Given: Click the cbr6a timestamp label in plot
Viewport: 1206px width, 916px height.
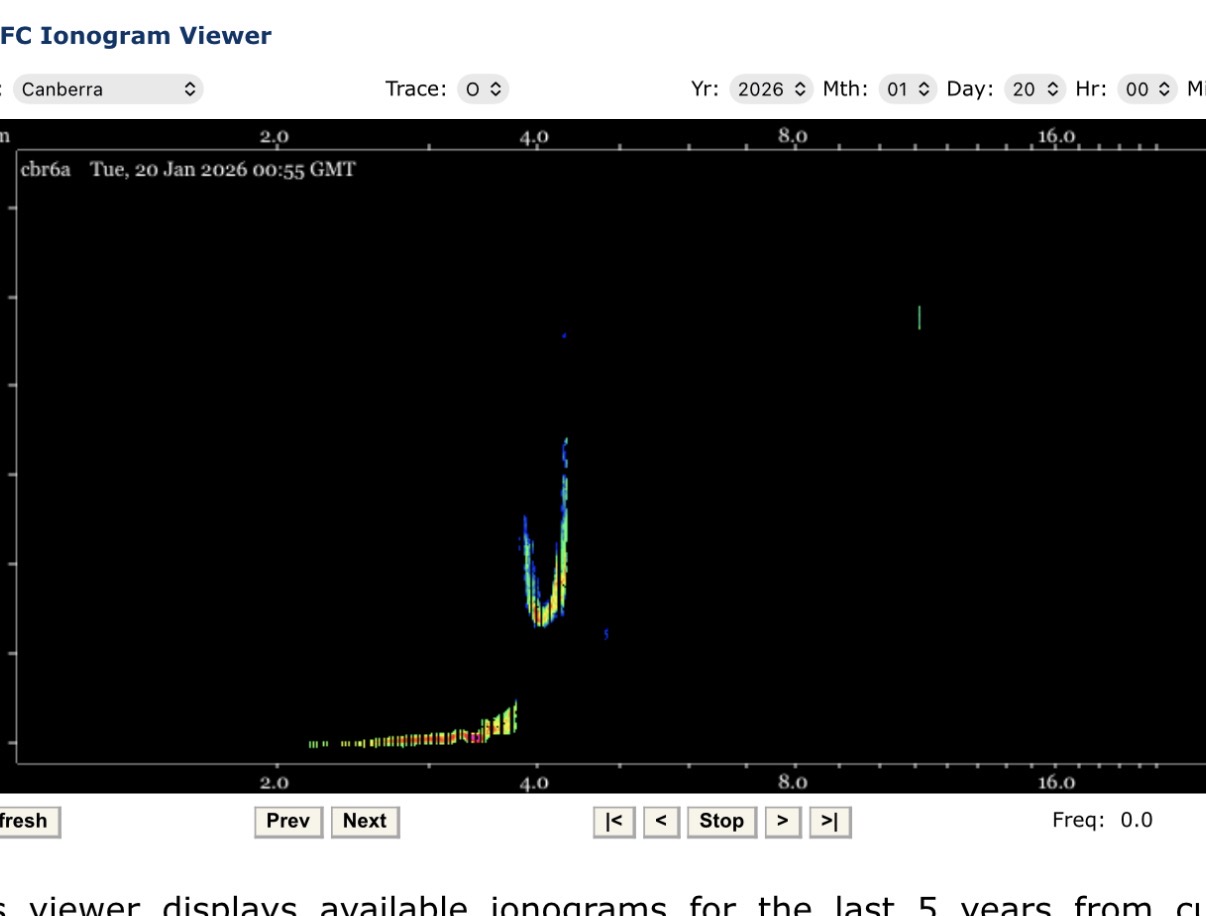Looking at the screenshot, I should (188, 170).
